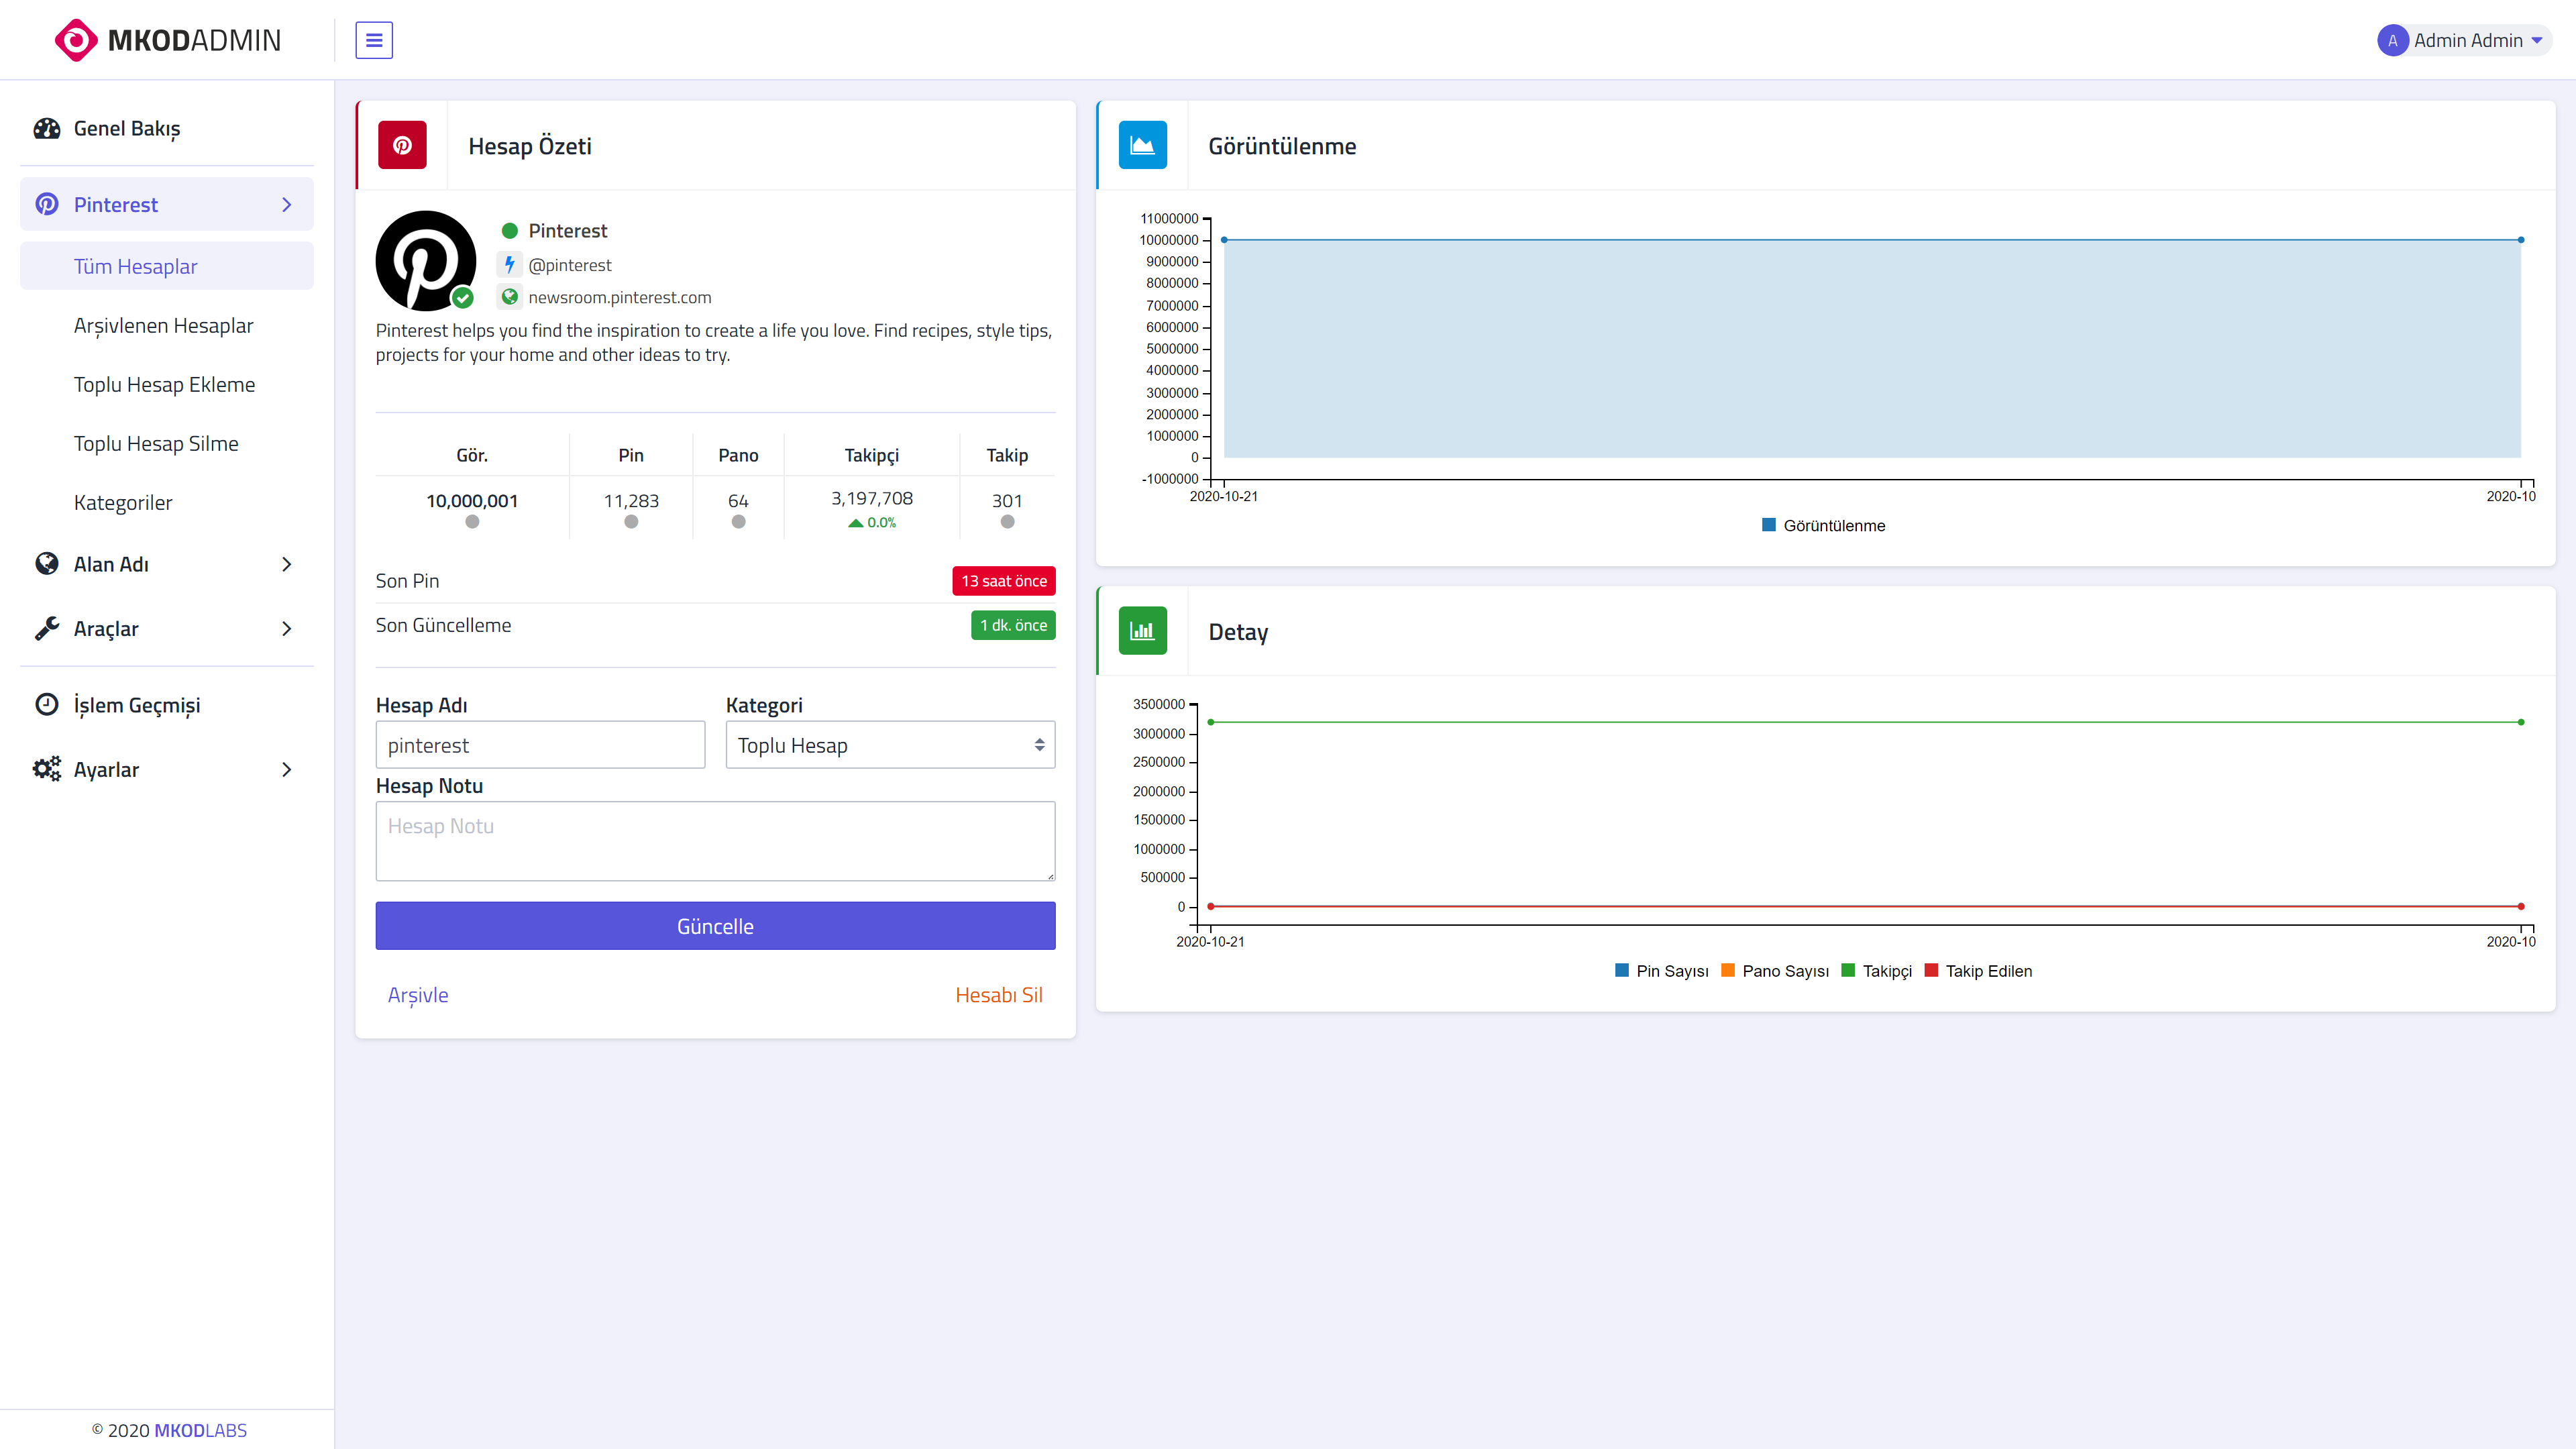2576x1449 pixels.
Task: Click the green verified check badge on avatar
Action: tap(462, 297)
